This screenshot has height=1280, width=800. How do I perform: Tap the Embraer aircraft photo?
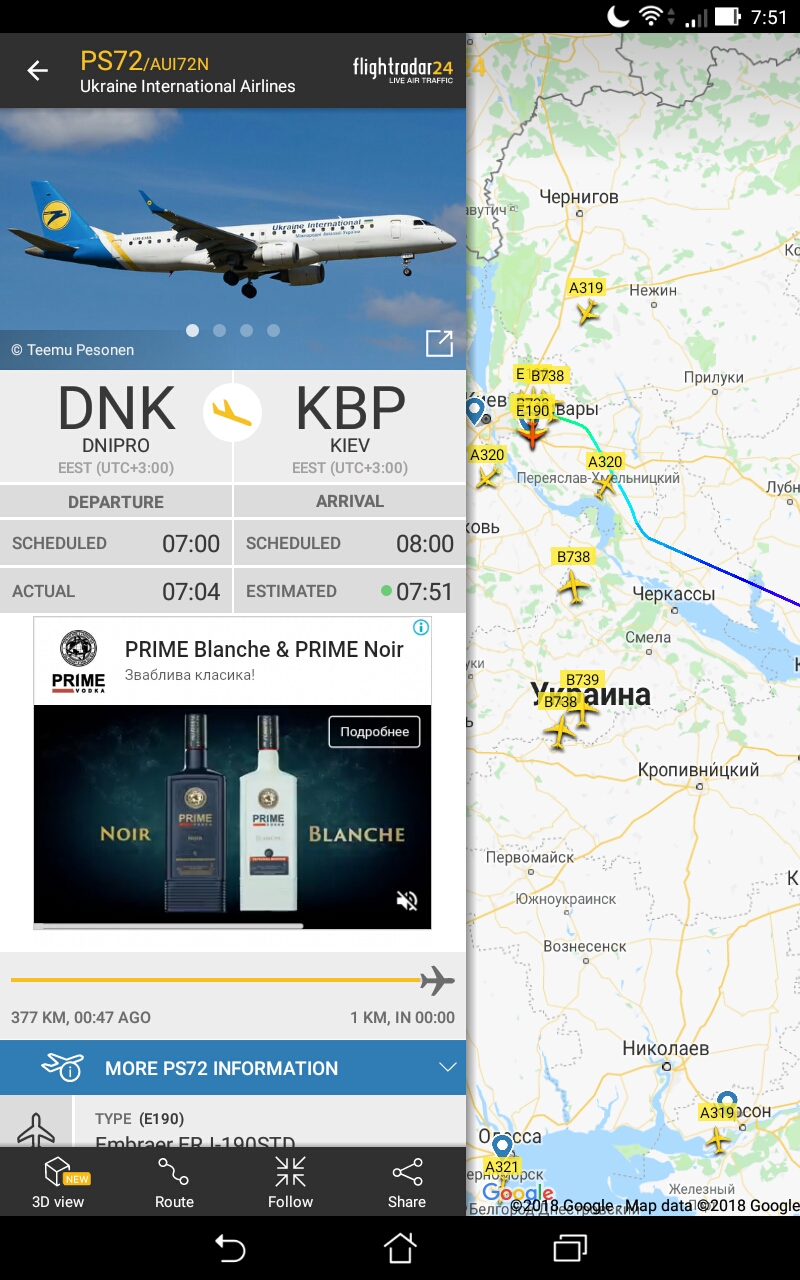(233, 239)
